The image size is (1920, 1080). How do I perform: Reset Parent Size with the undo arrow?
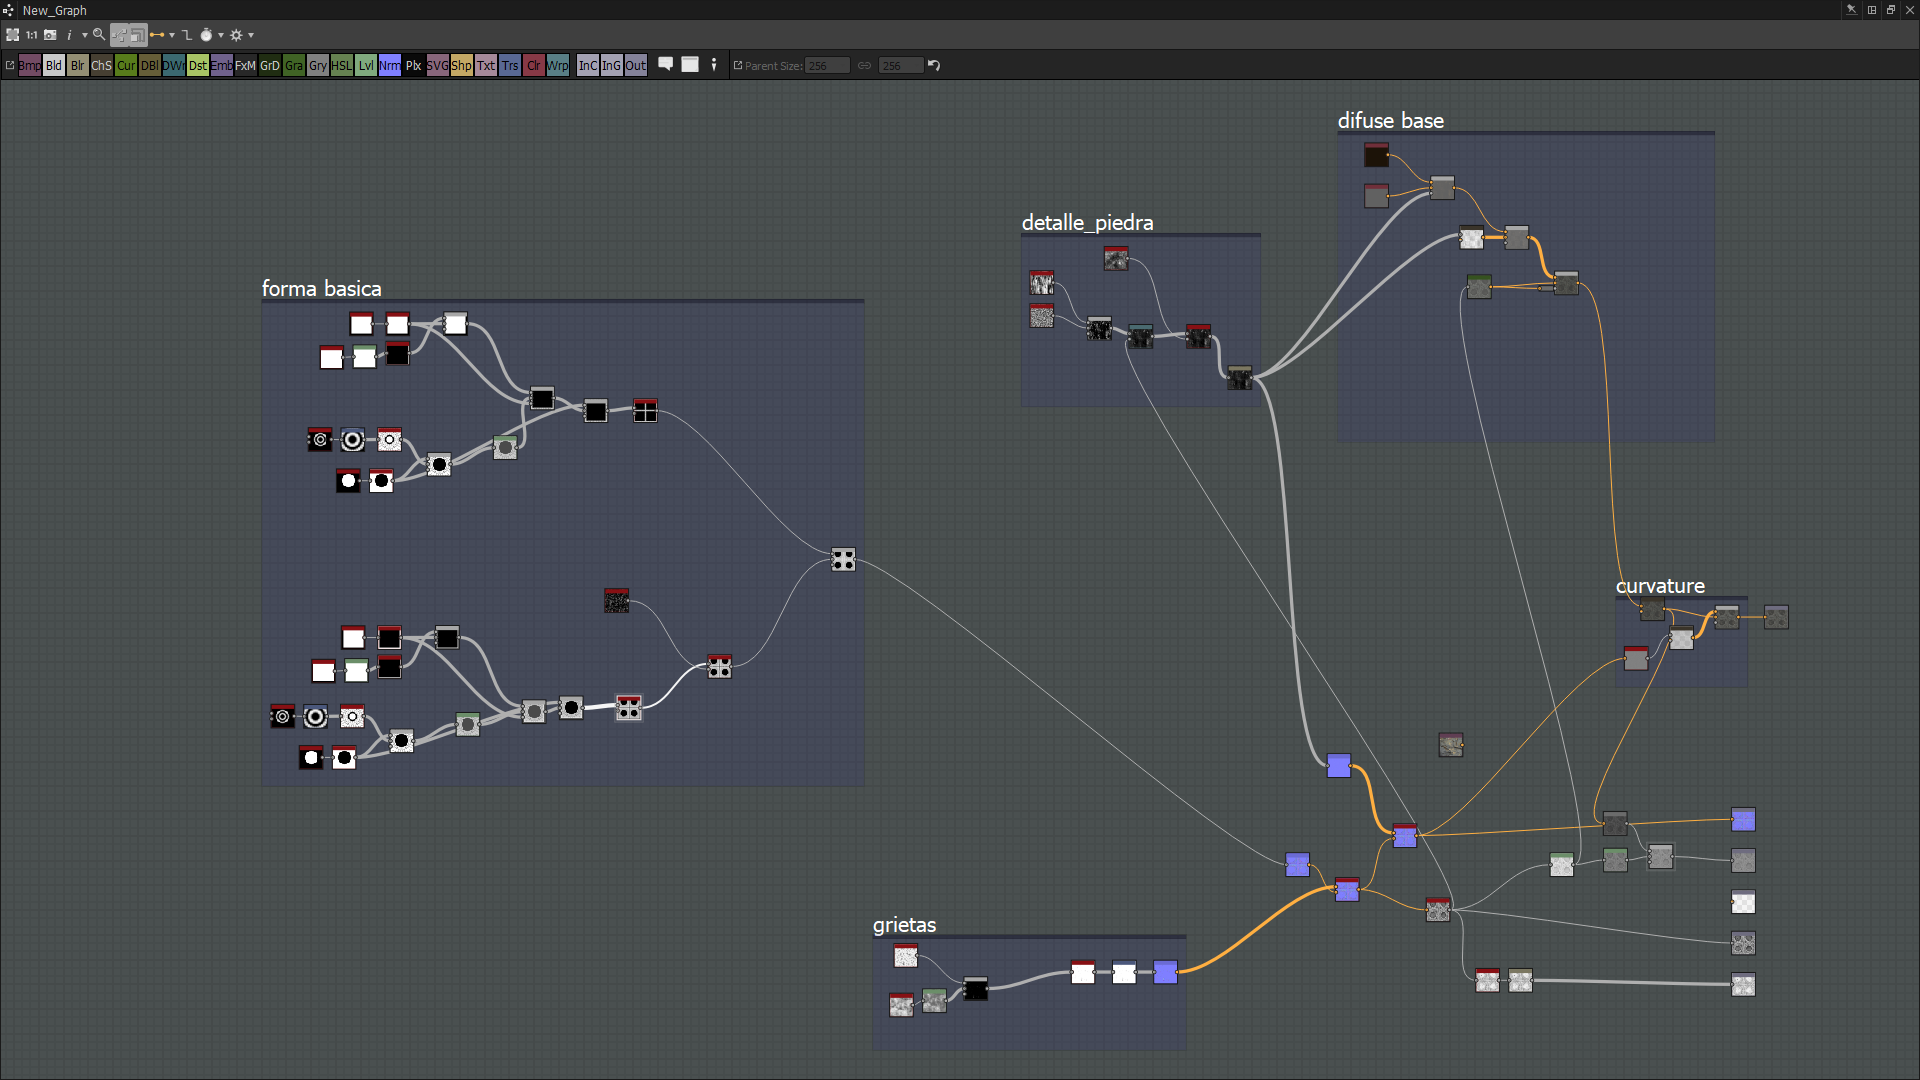(x=934, y=66)
